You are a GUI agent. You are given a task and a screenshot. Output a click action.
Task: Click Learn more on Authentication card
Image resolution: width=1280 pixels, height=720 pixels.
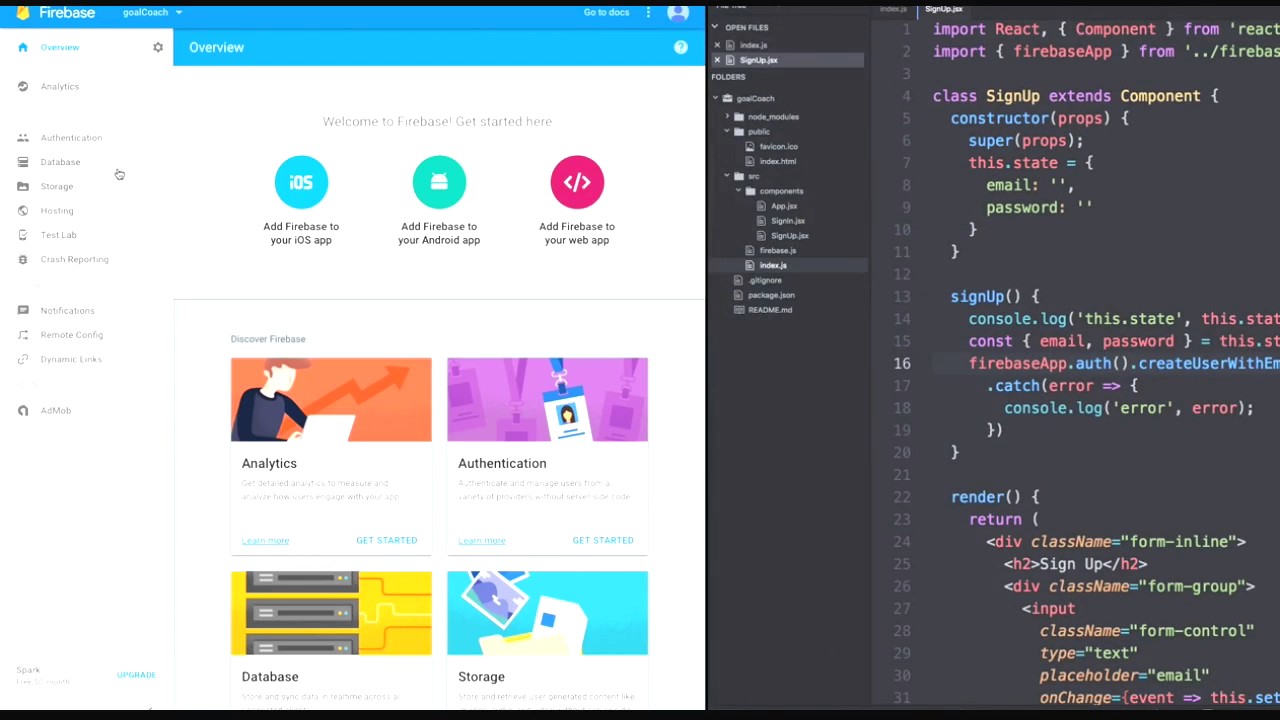pyautogui.click(x=482, y=541)
